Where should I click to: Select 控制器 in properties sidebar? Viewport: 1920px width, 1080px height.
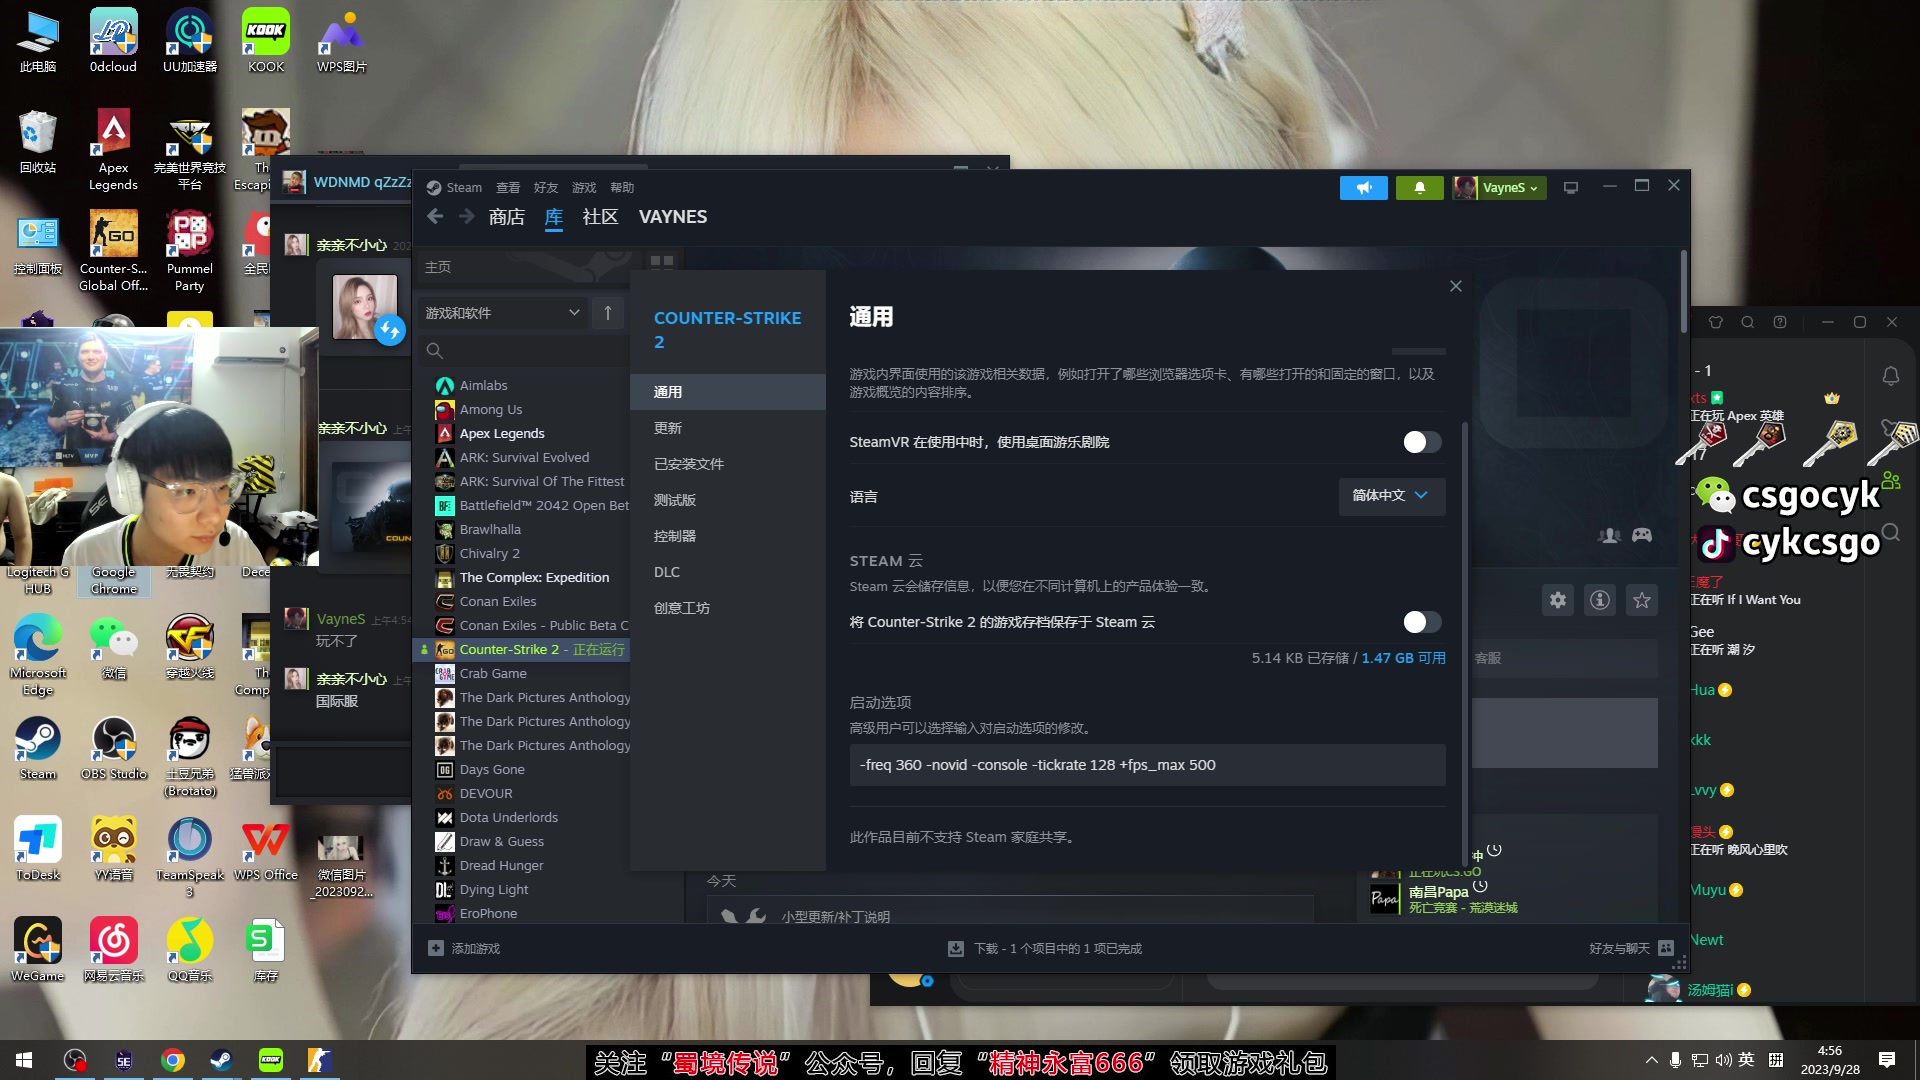click(x=728, y=536)
